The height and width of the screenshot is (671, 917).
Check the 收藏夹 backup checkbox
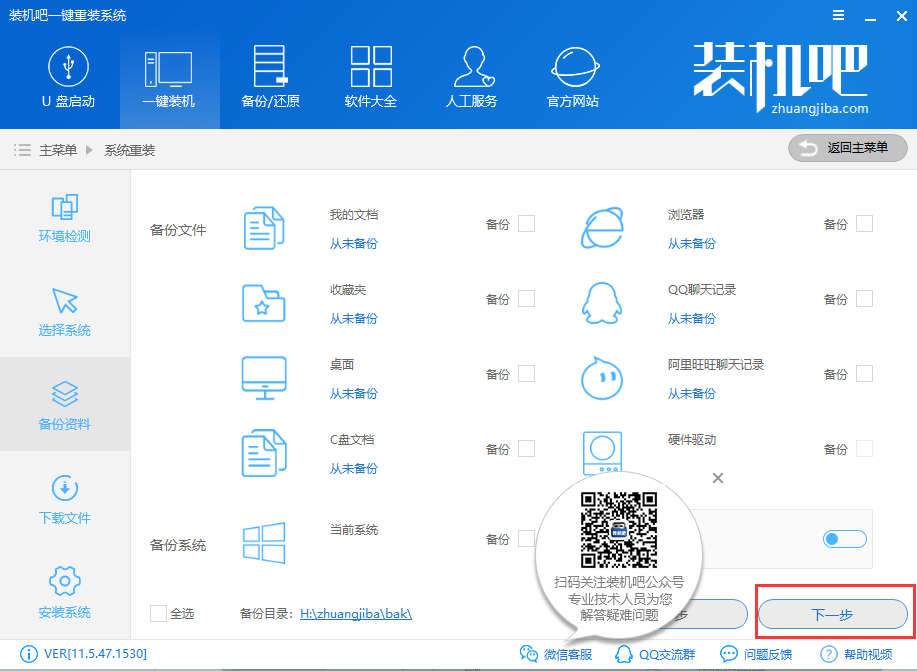[x=526, y=298]
